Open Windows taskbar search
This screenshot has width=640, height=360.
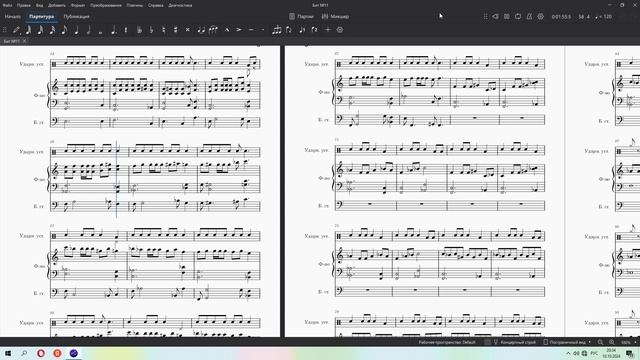24,353
